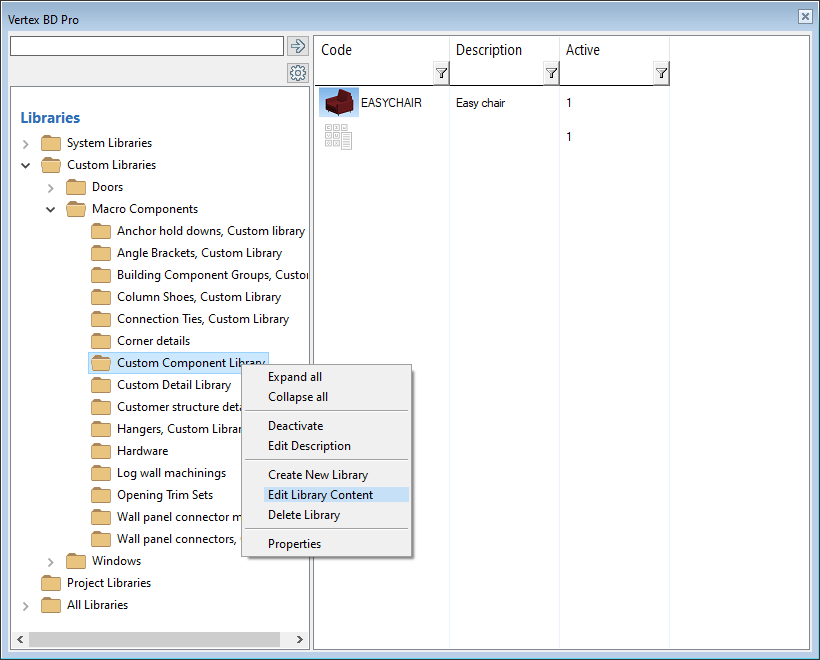820x660 pixels.
Task: Select the grid placeholder icon row
Action: pyautogui.click(x=338, y=137)
